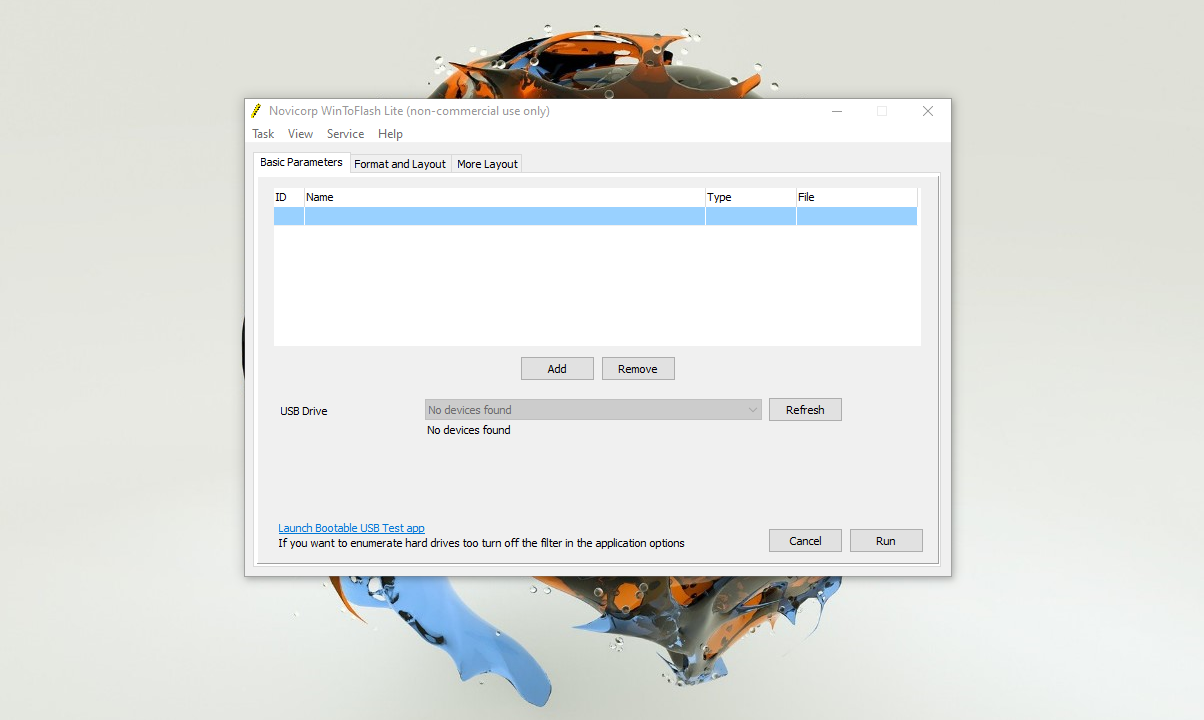The image size is (1204, 720).
Task: Open the Task menu
Action: click(263, 134)
